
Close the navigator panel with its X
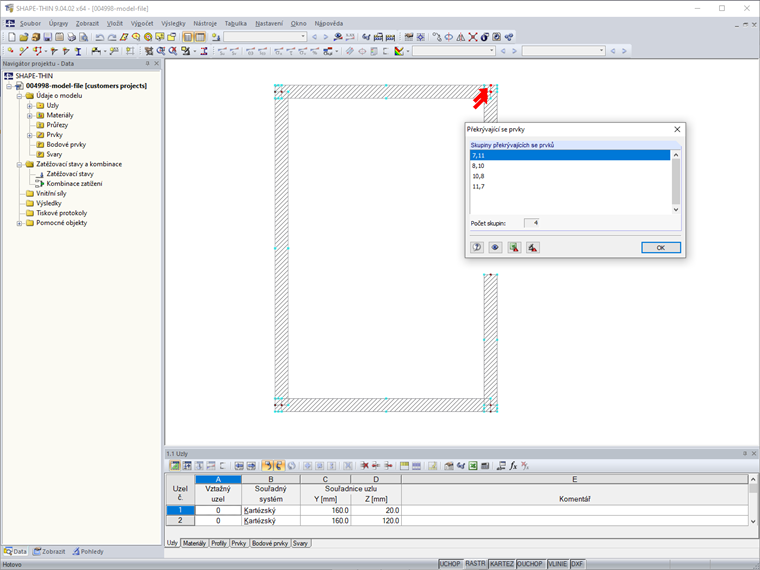click(157, 63)
